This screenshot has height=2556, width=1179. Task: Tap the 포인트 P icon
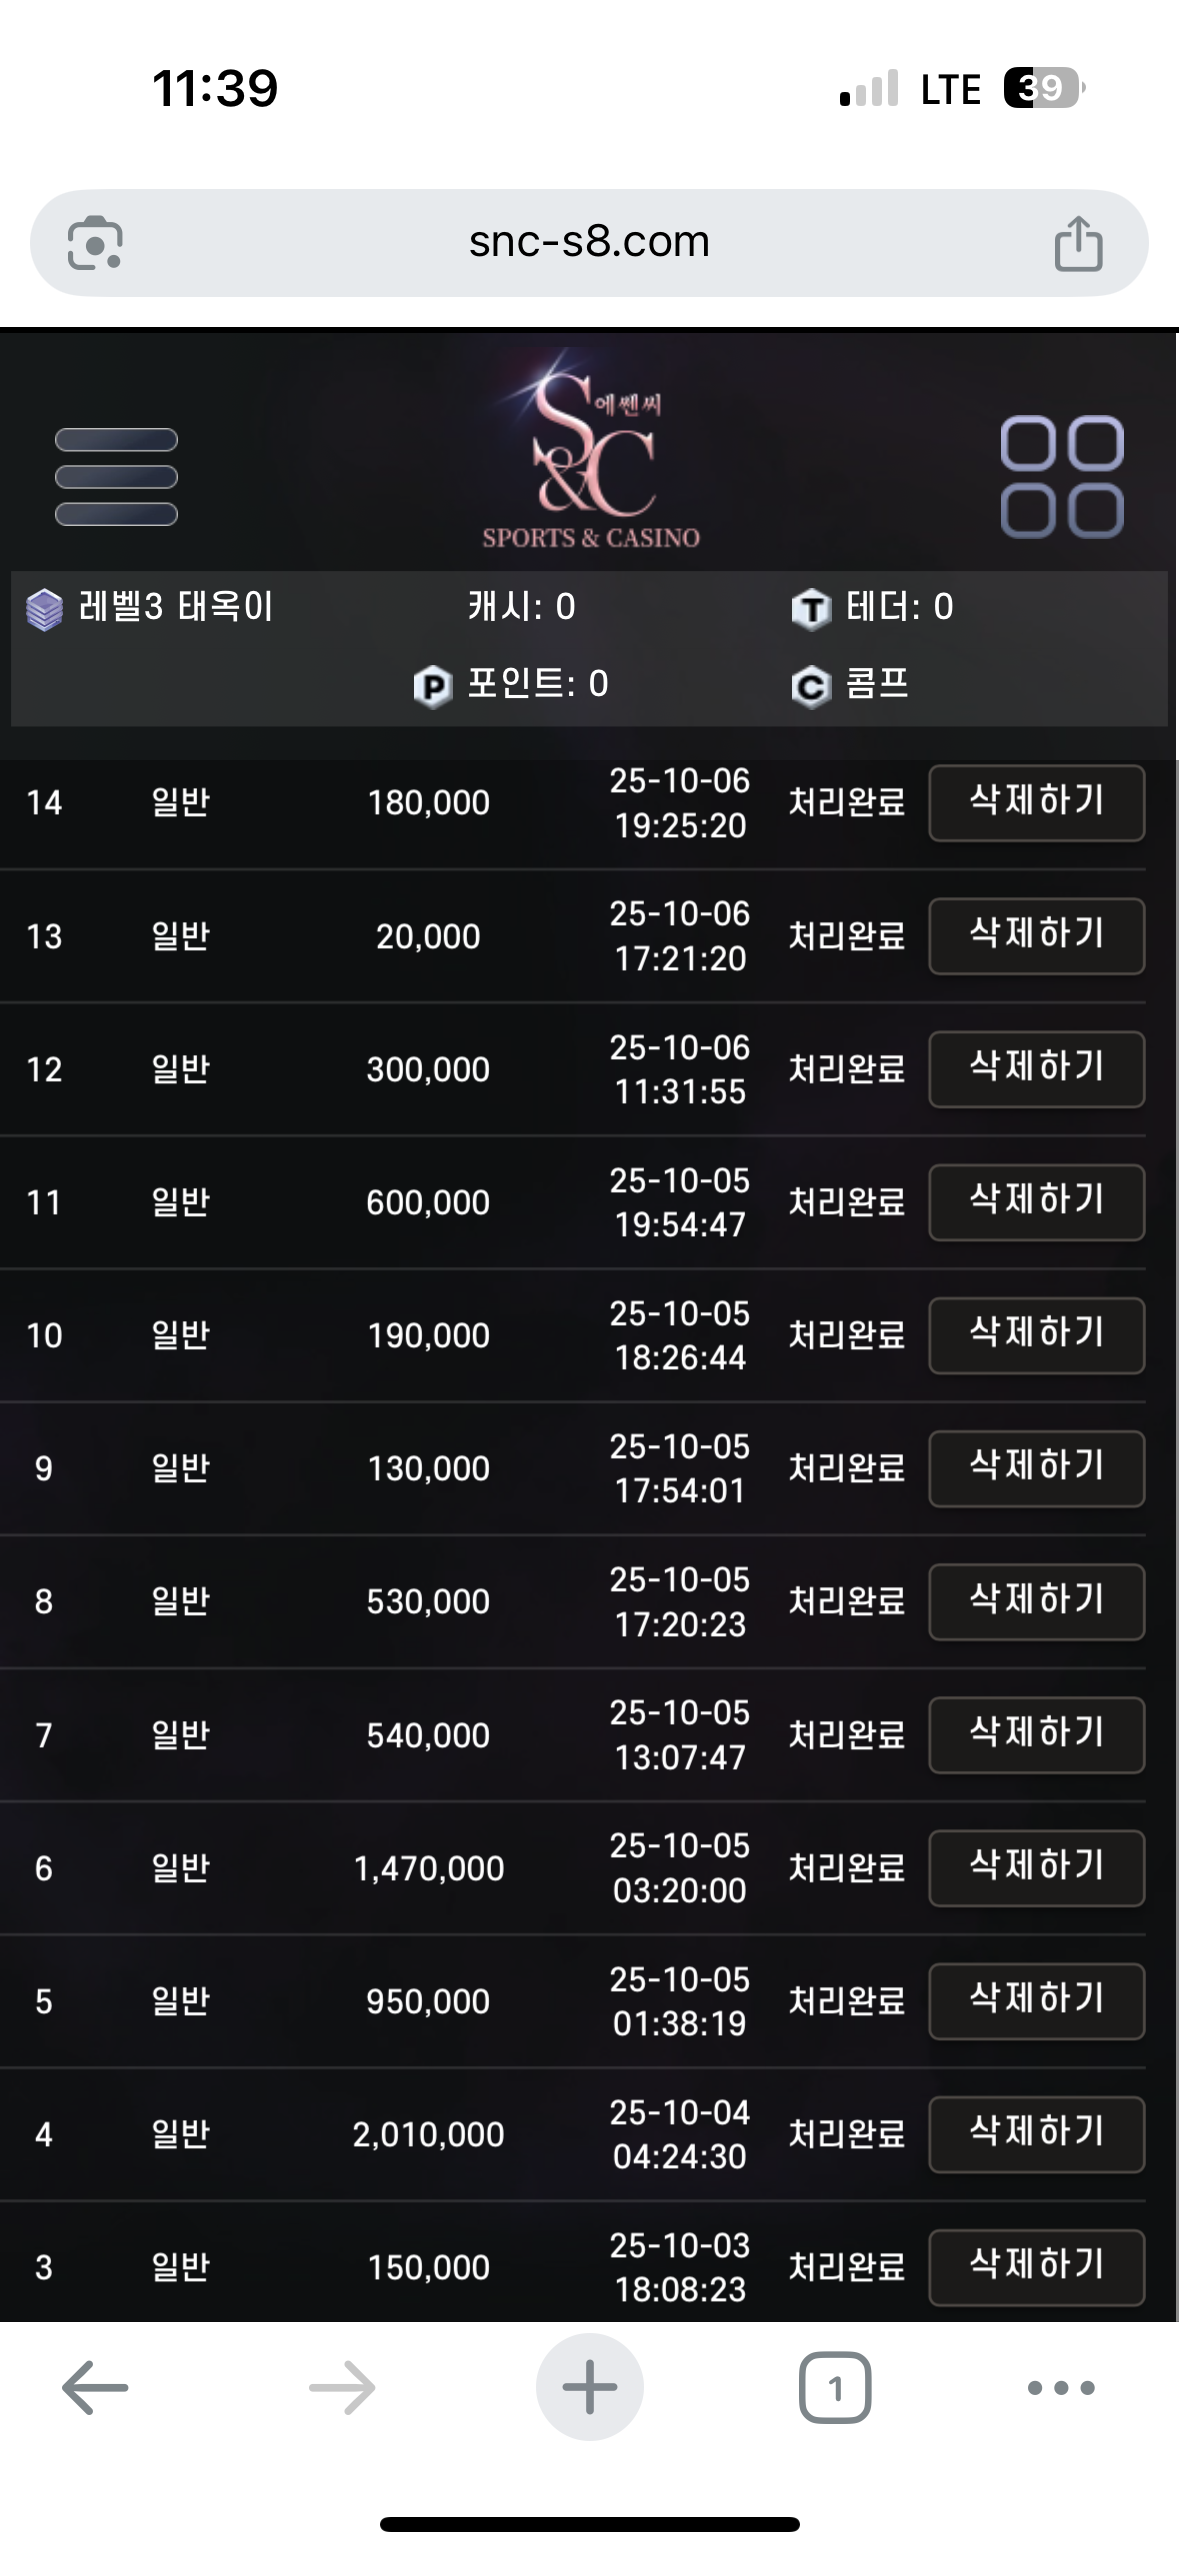pyautogui.click(x=432, y=686)
